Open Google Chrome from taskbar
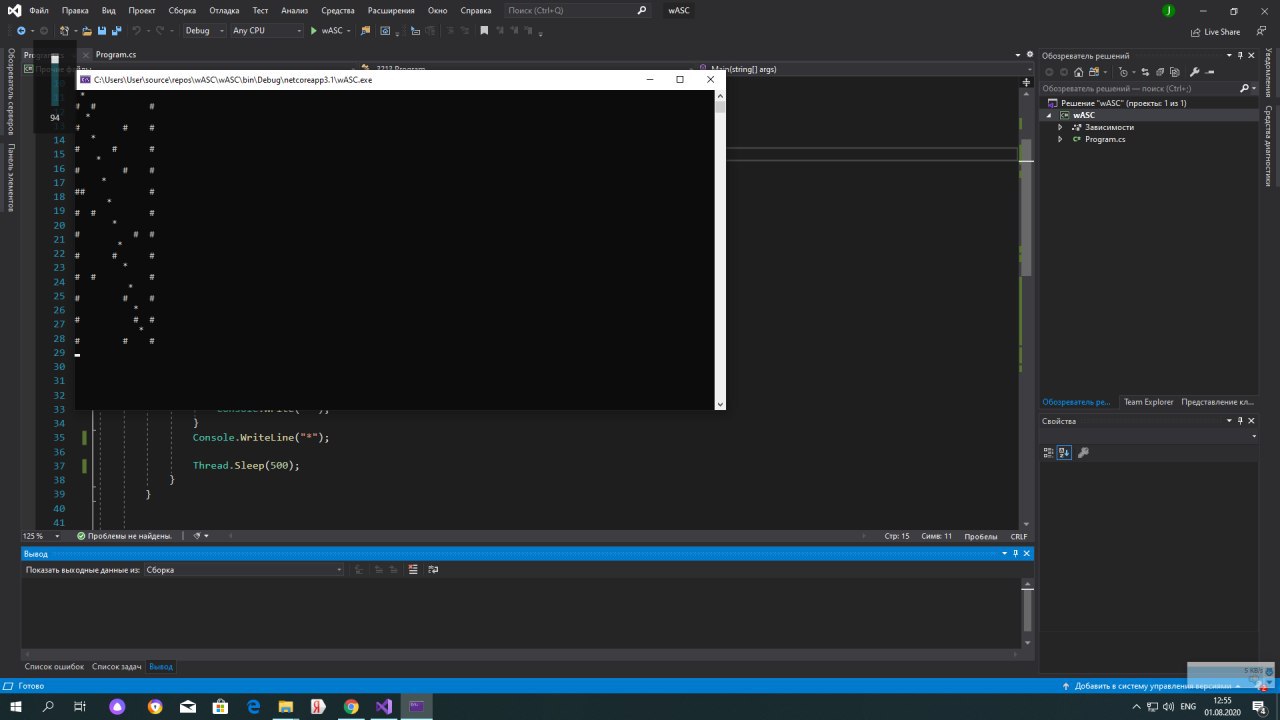Viewport: 1280px width, 720px height. click(x=351, y=706)
